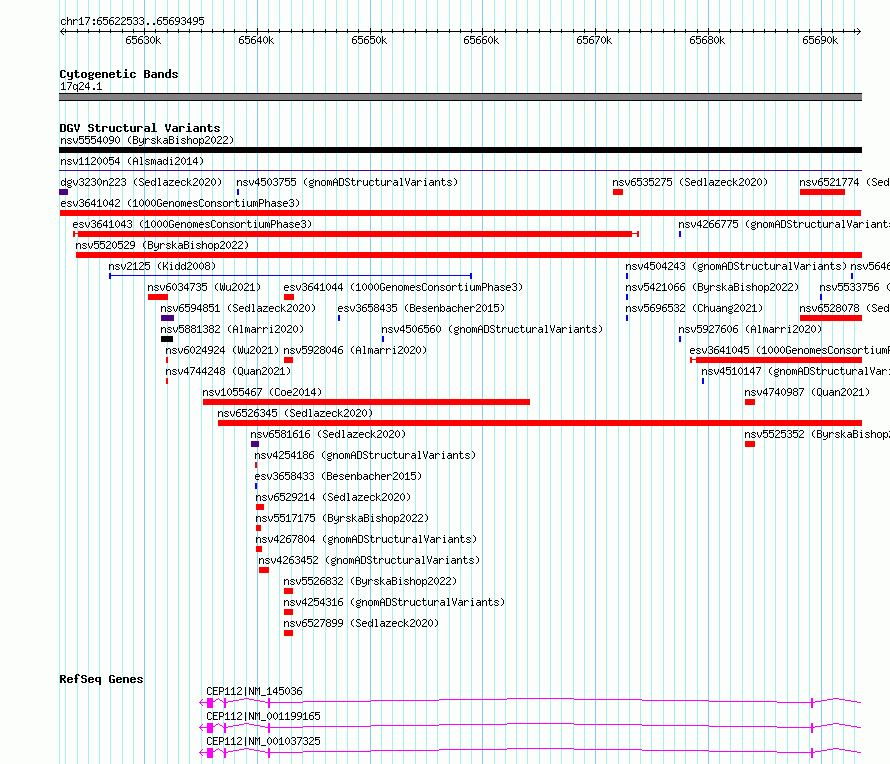Select nsv5526832 (ByrskaBishop2022) label
This screenshot has width=890, height=764.
(370, 581)
